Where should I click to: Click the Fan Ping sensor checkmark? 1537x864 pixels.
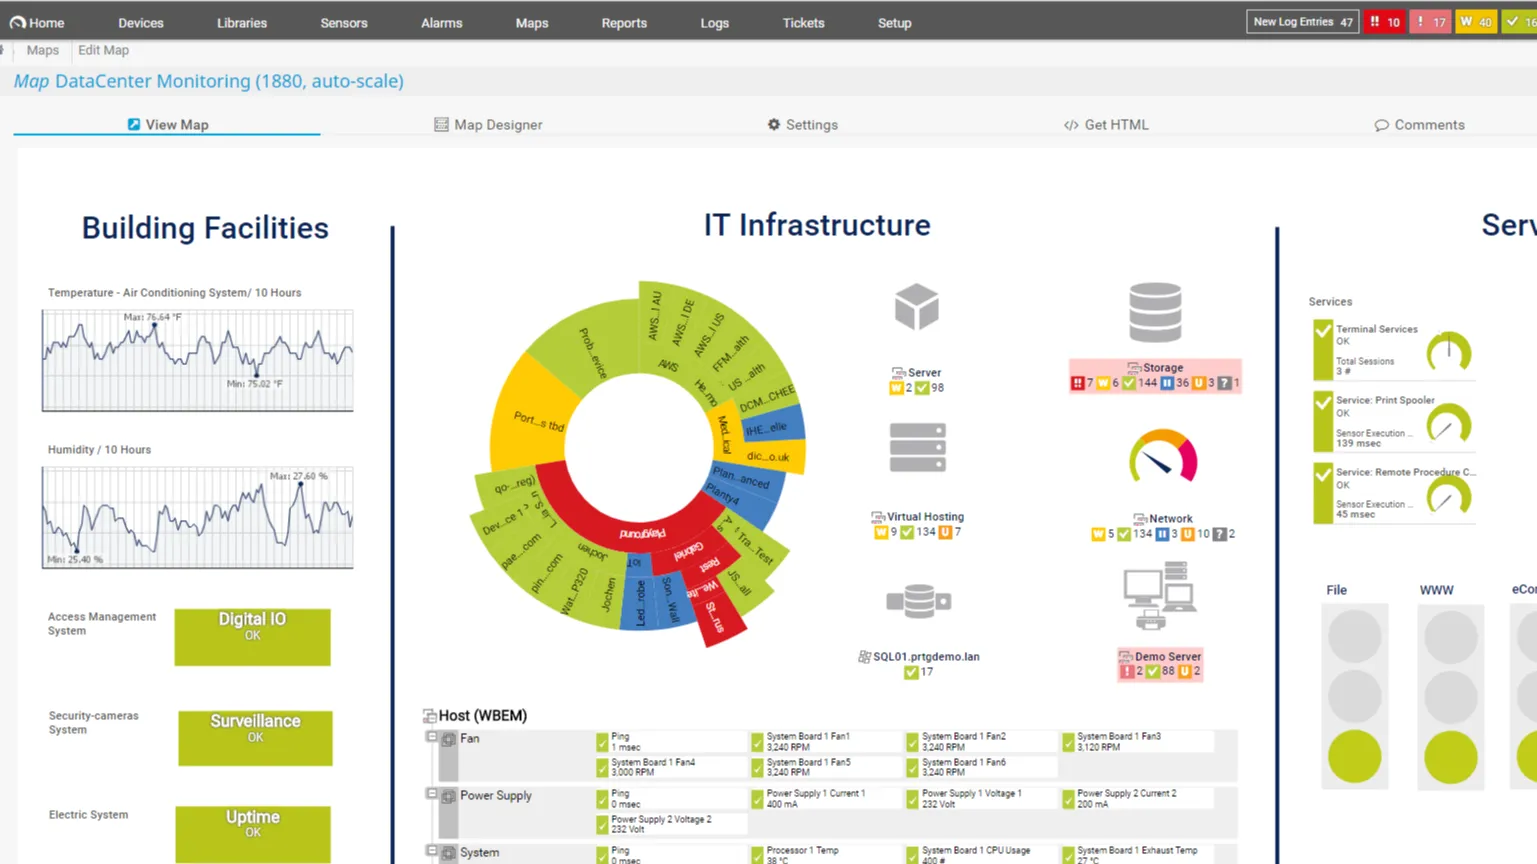point(602,742)
